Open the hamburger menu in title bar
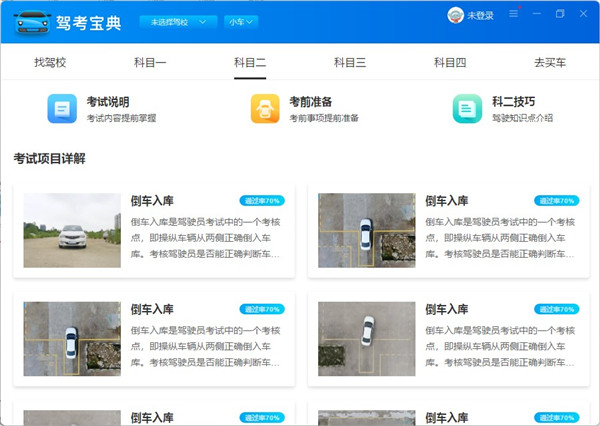The width and height of the screenshot is (600, 426). coord(514,14)
